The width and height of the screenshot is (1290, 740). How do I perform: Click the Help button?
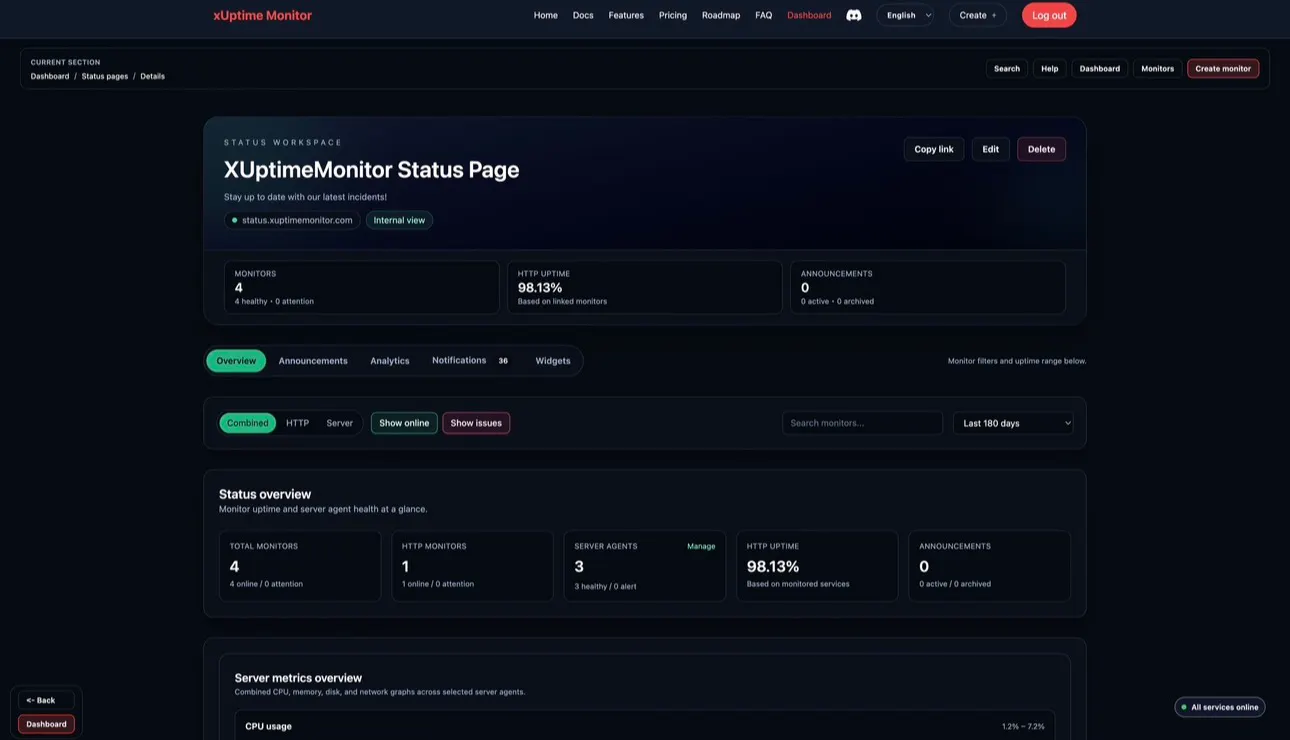[1049, 69]
